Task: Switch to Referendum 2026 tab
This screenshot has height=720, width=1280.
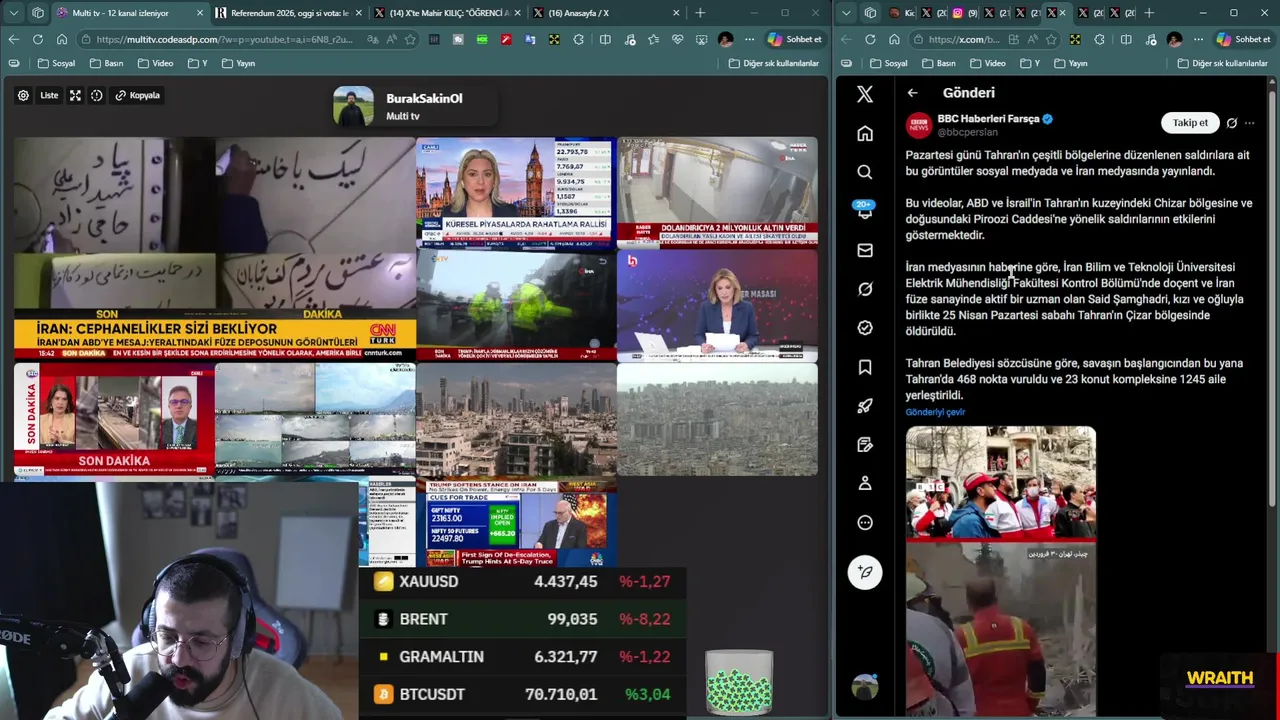Action: tap(289, 13)
